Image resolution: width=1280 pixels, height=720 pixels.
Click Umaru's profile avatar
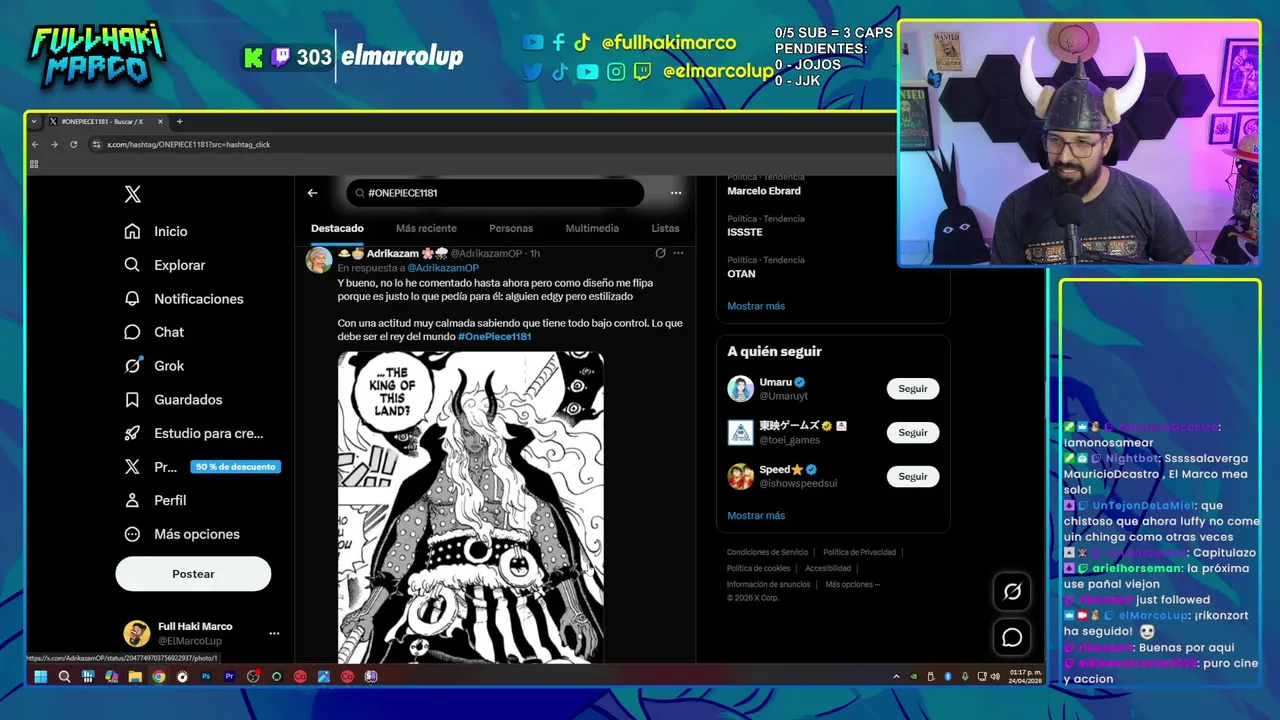click(740, 389)
